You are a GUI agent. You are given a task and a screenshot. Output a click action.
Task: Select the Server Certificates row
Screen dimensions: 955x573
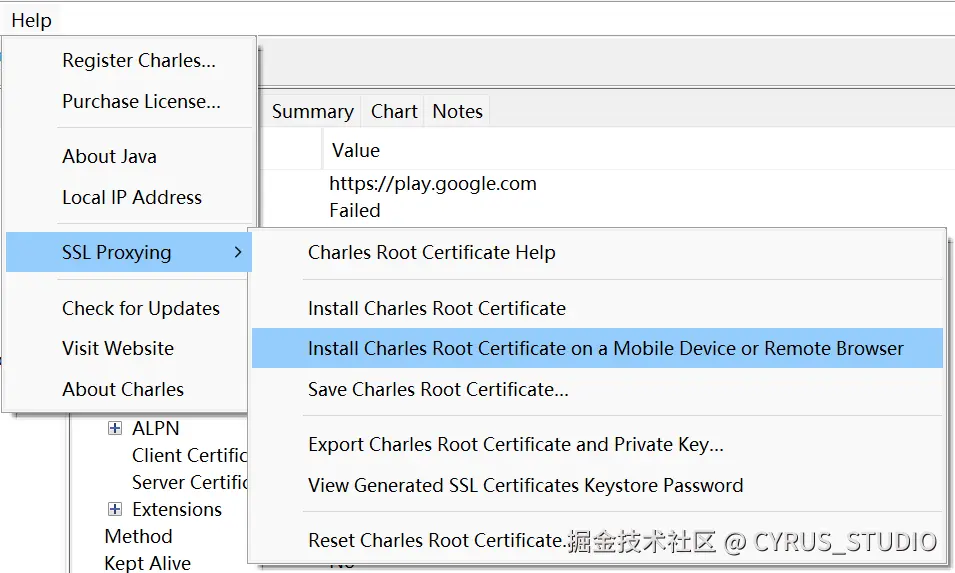click(x=189, y=482)
